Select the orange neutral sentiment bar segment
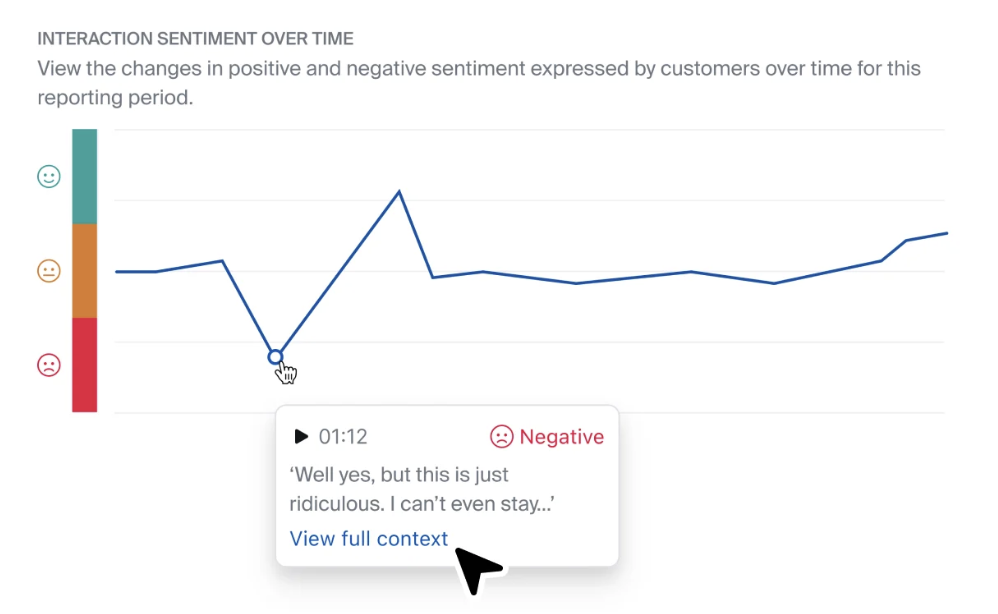This screenshot has height=614, width=998. click(84, 270)
